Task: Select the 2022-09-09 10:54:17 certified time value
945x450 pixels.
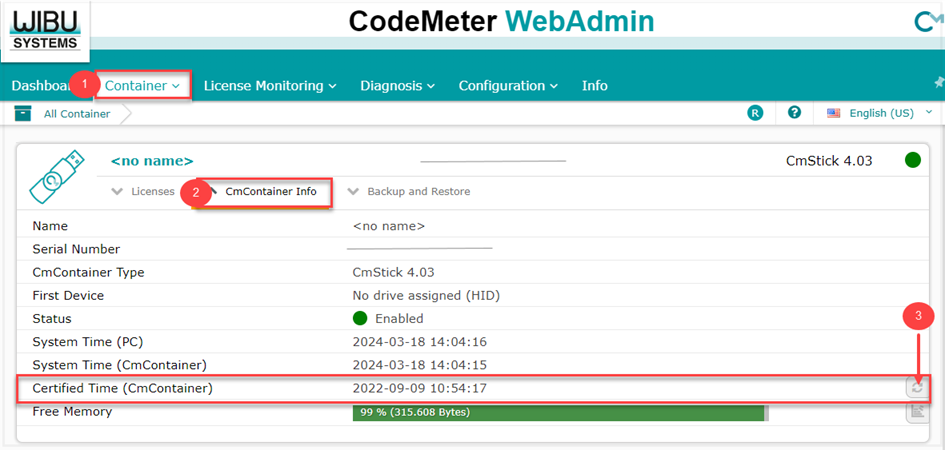Action: [x=419, y=389]
